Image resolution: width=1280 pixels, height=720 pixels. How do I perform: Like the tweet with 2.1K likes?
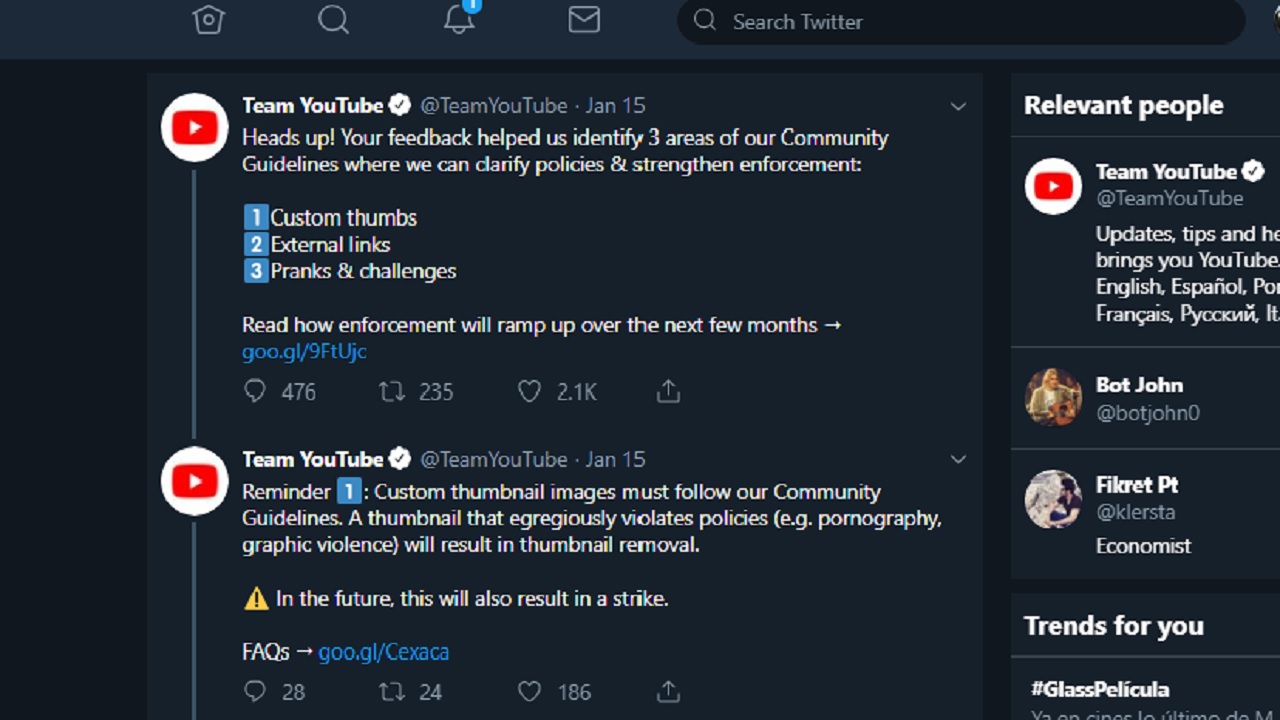pyautogui.click(x=529, y=391)
